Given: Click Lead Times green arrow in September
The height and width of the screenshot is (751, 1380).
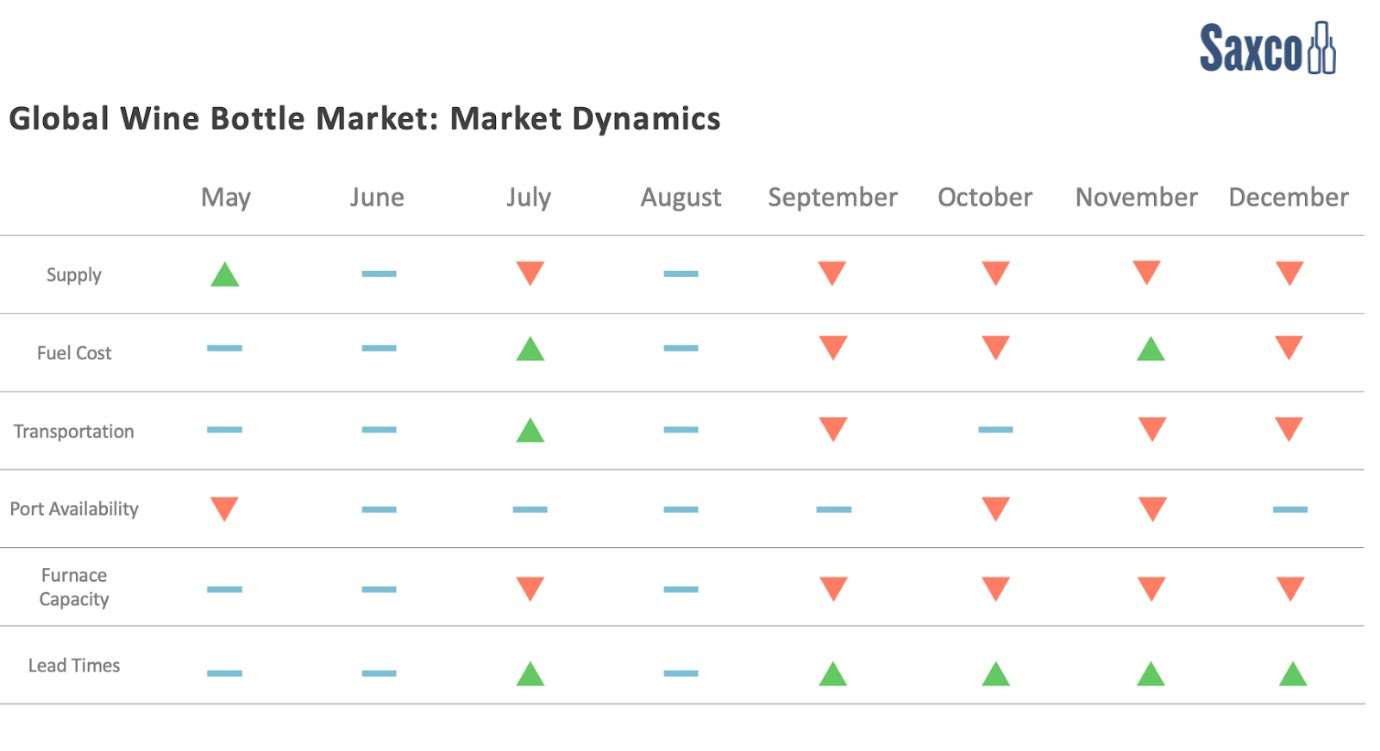Looking at the screenshot, I should 833,674.
